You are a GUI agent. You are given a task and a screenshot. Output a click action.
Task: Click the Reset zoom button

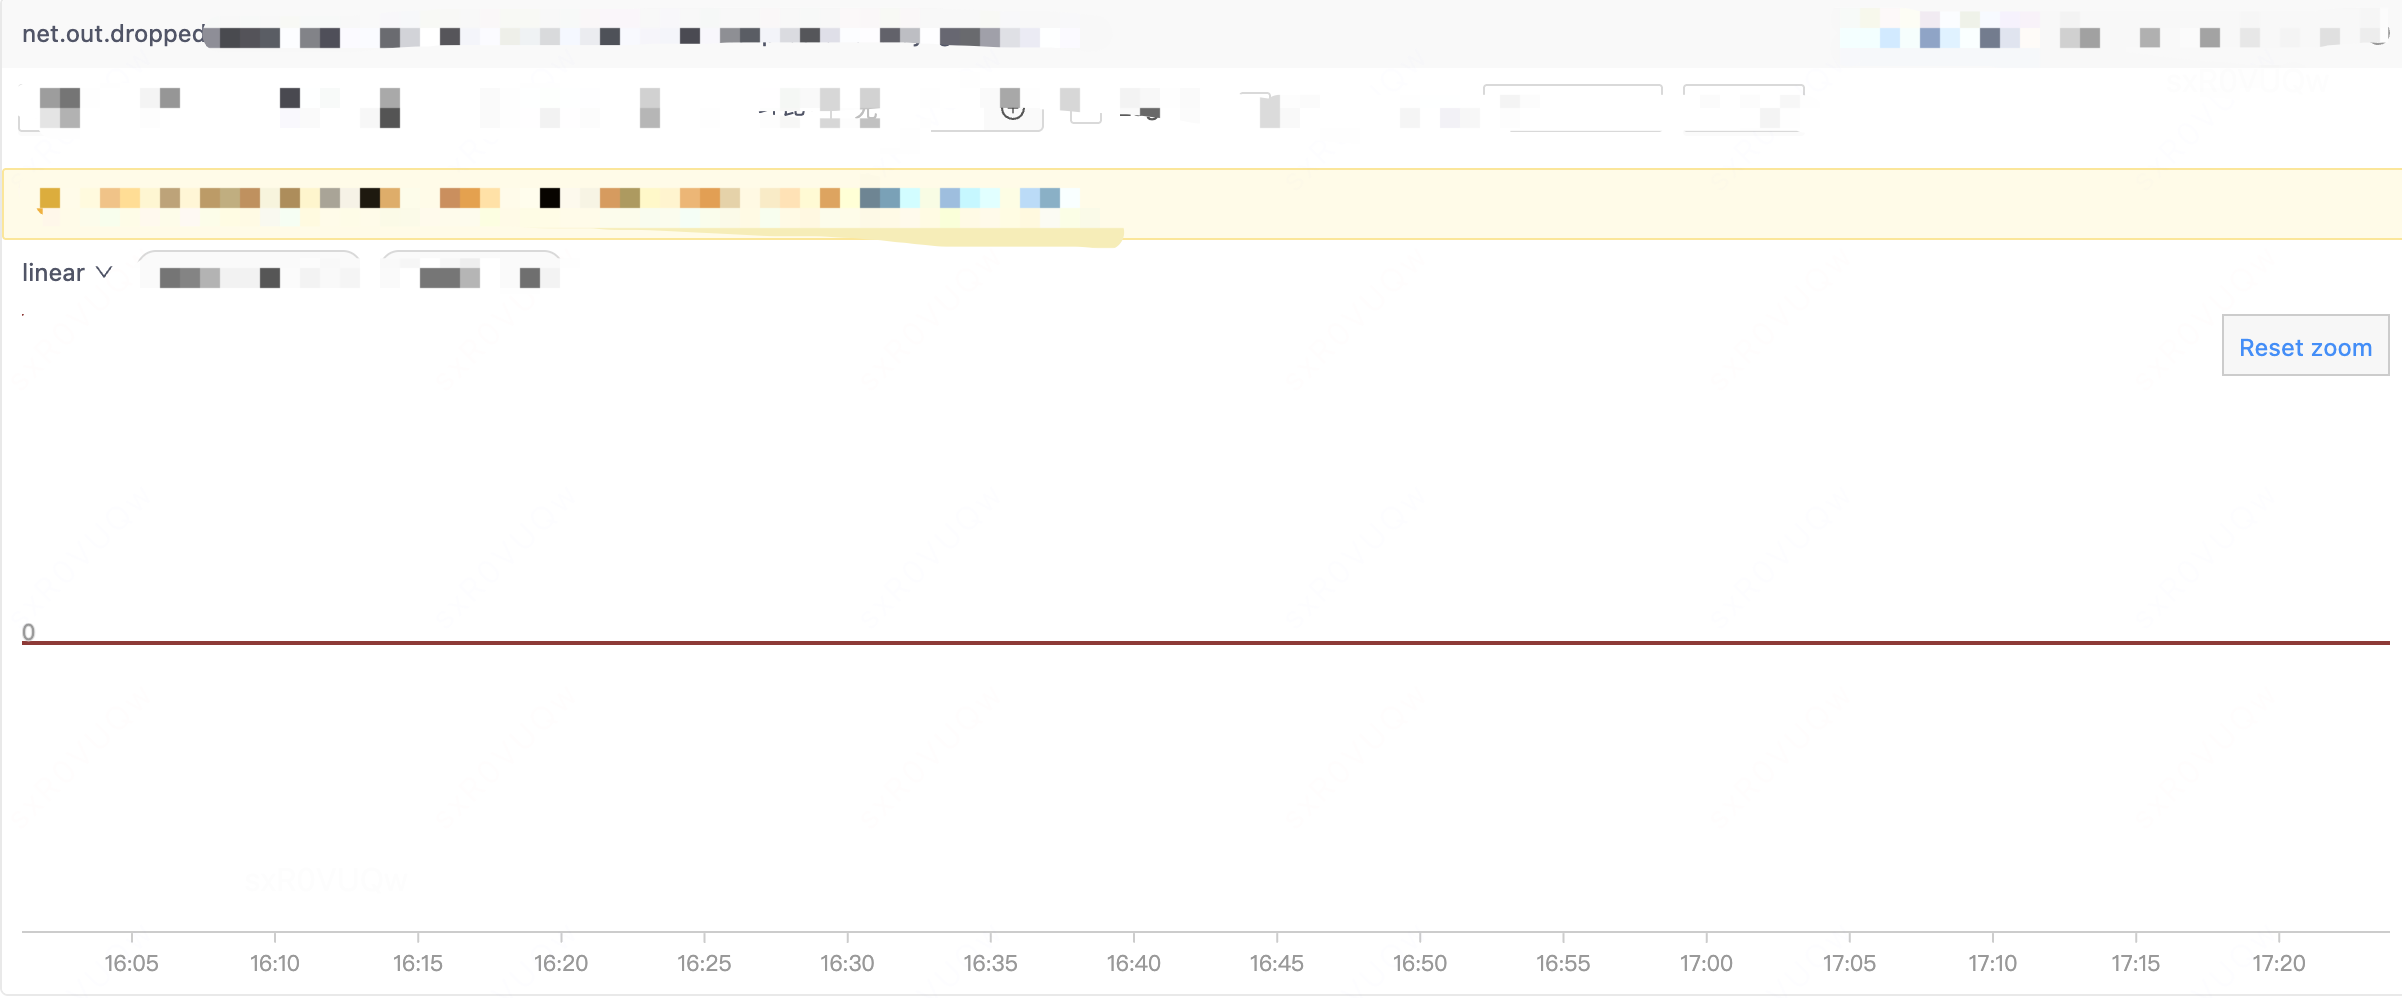[2304, 346]
